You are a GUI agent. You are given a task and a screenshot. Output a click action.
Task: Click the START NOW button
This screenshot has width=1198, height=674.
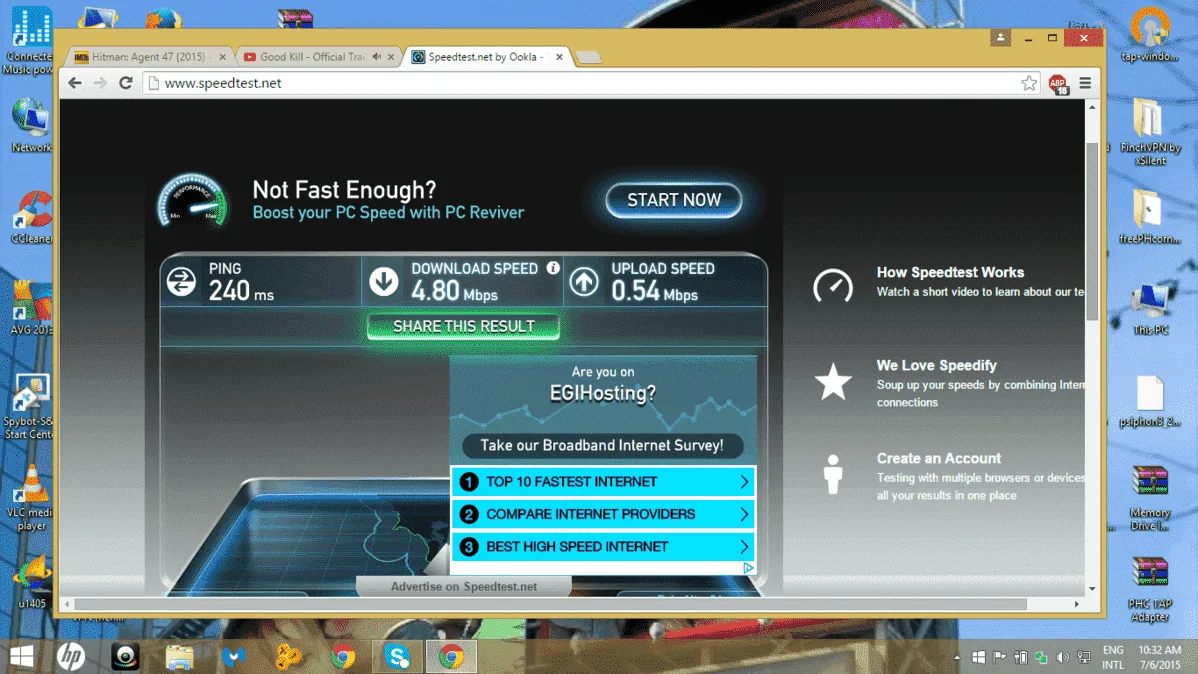coord(674,200)
